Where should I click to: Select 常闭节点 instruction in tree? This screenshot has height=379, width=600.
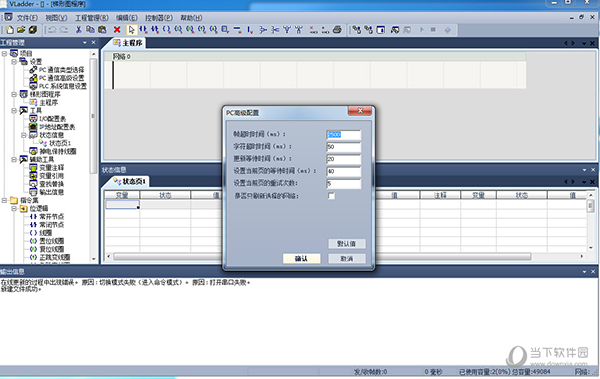point(51,225)
